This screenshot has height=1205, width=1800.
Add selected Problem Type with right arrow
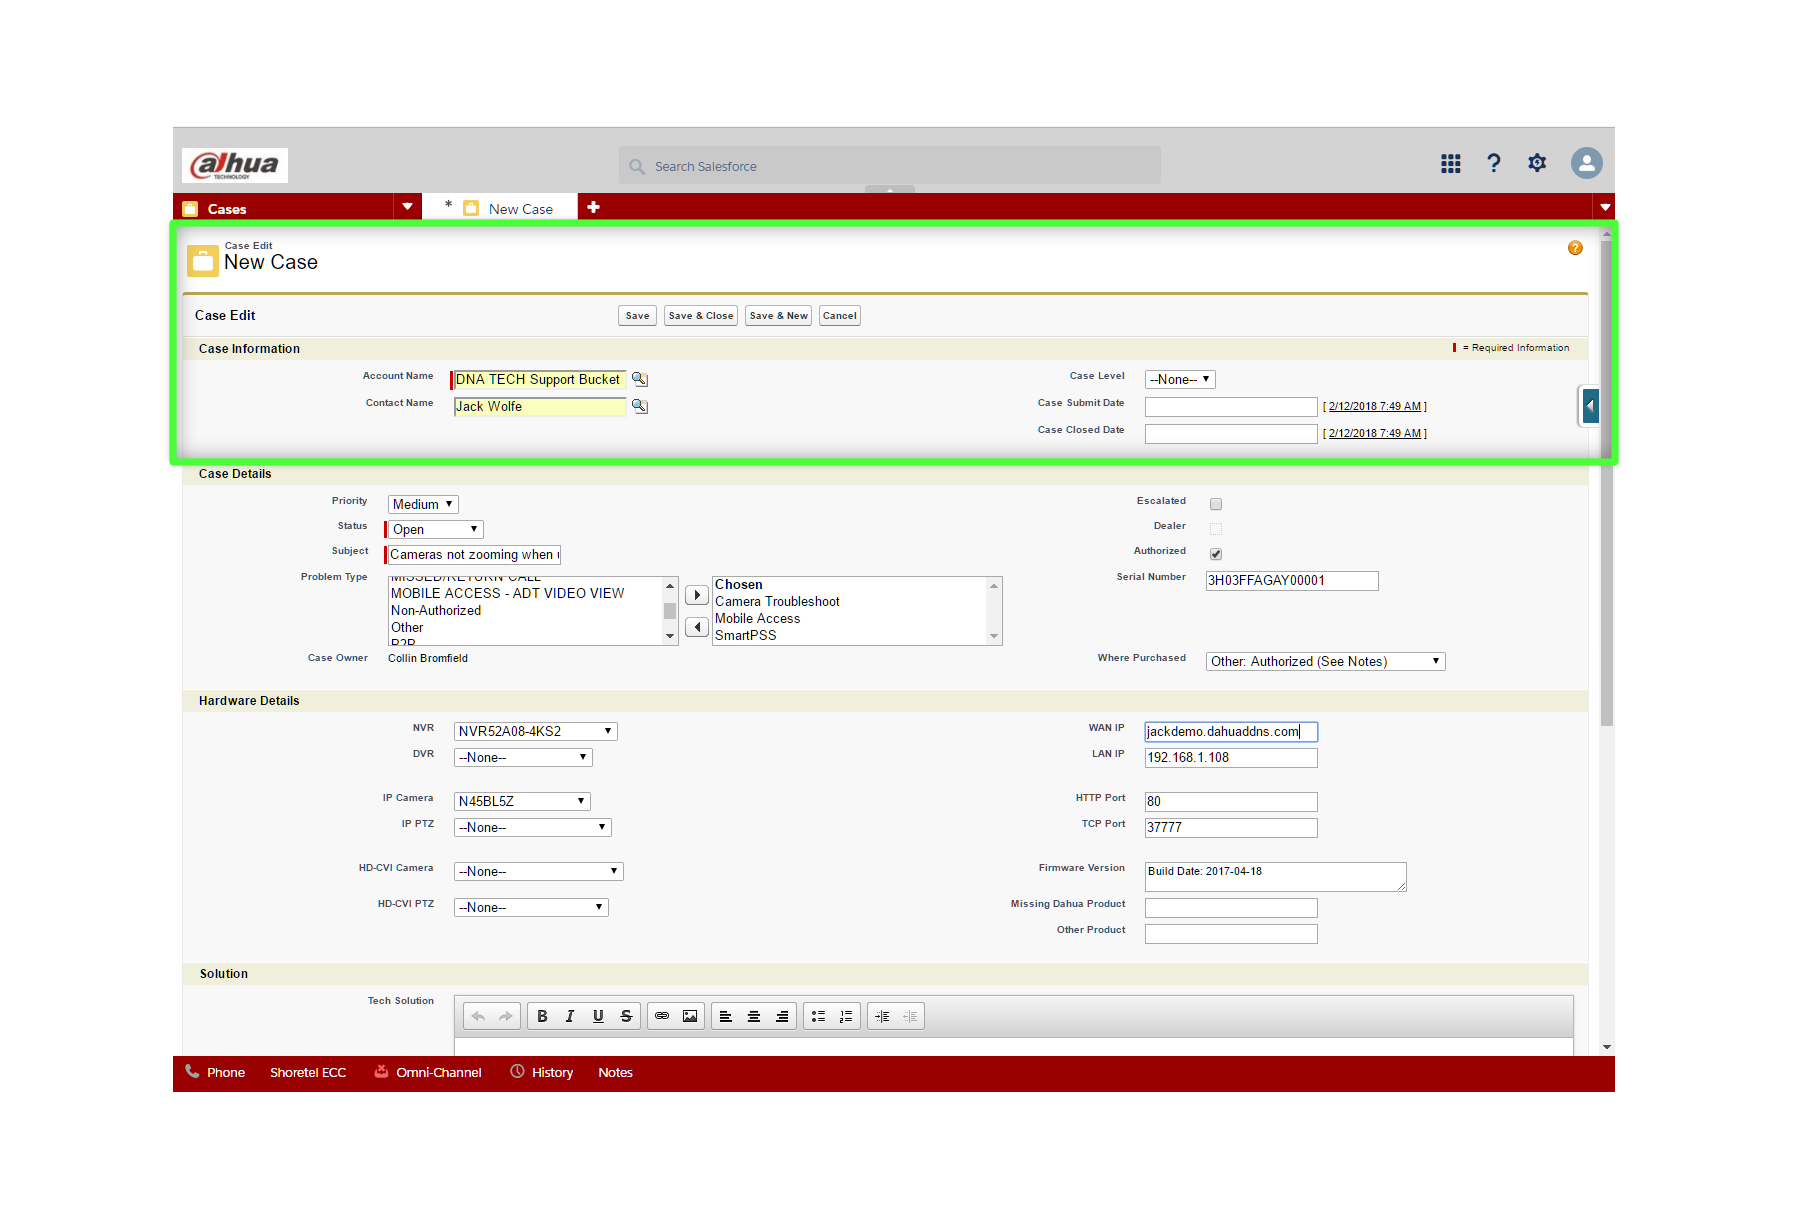point(697,595)
